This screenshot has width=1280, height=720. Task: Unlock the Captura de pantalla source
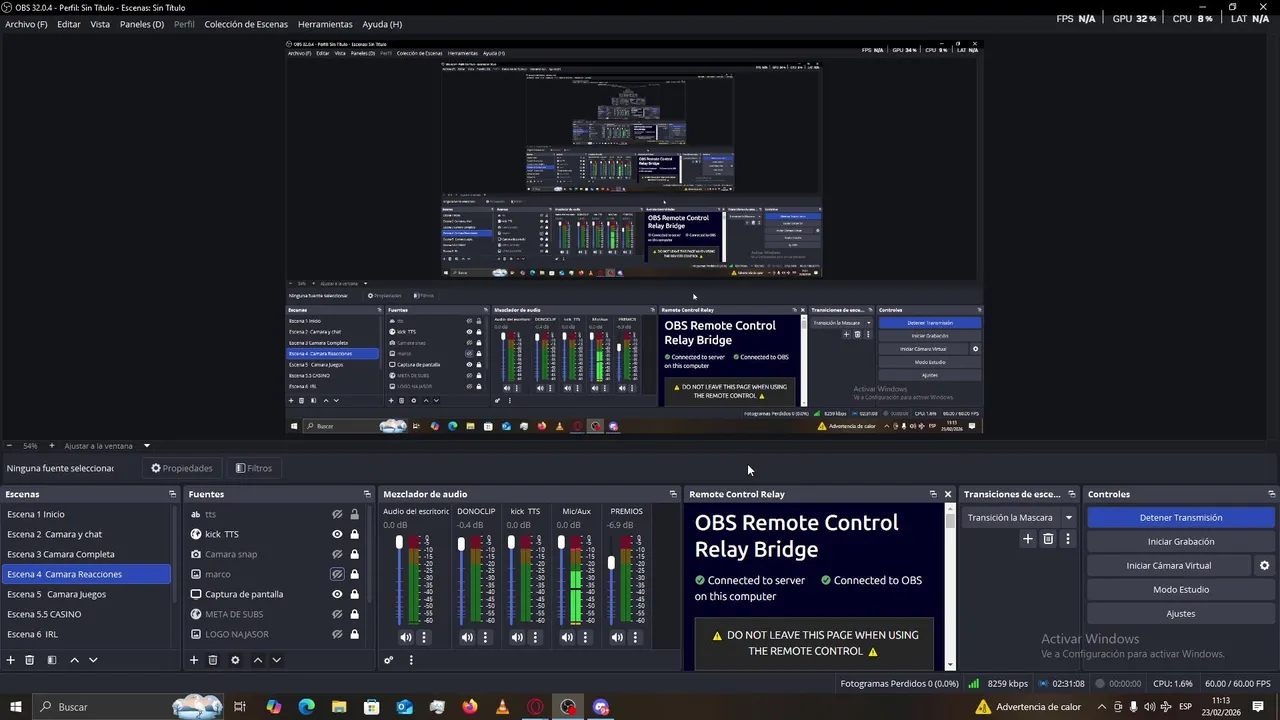[x=354, y=594]
